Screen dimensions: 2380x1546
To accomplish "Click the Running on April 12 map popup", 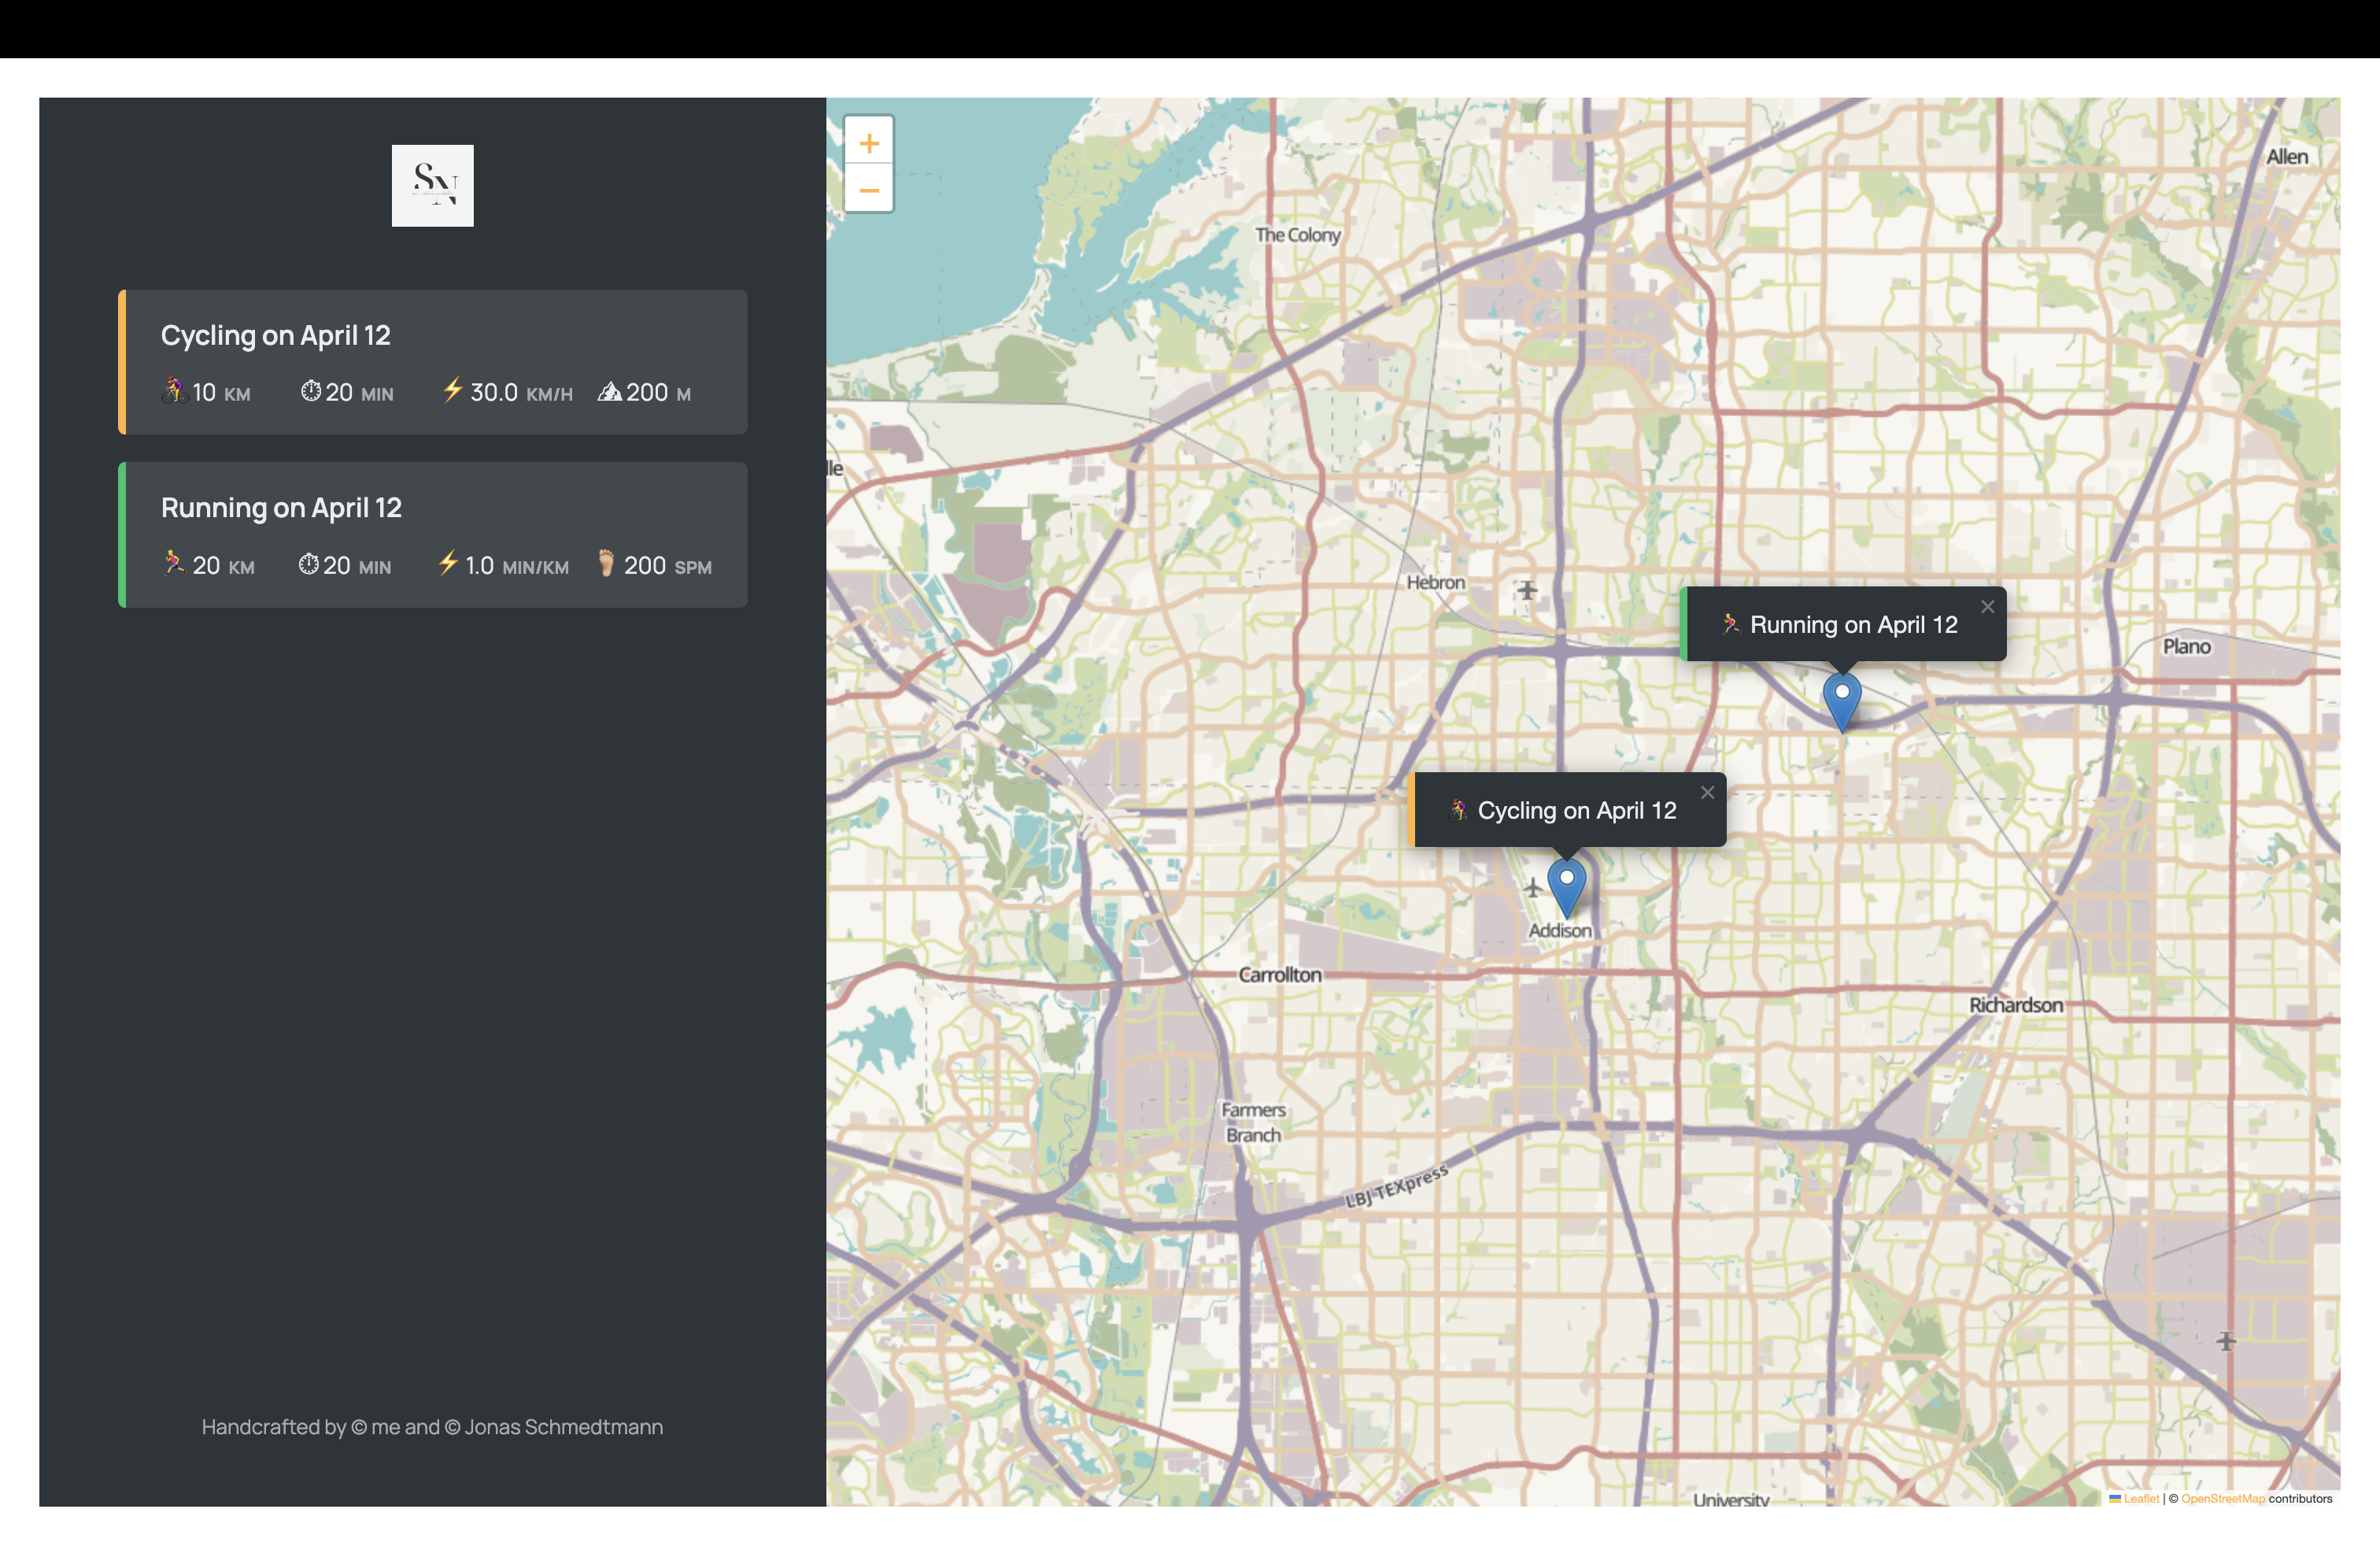I will tap(1842, 624).
